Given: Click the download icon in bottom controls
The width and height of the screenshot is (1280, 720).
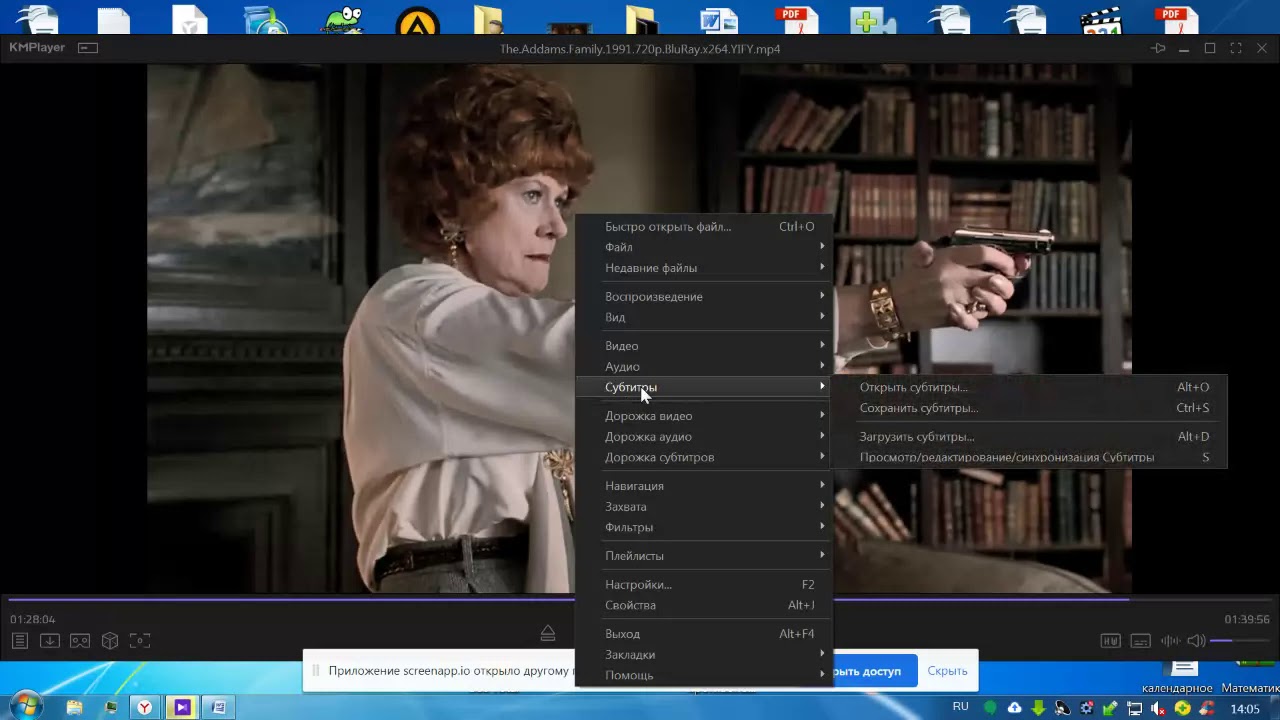Looking at the screenshot, I should (49, 641).
